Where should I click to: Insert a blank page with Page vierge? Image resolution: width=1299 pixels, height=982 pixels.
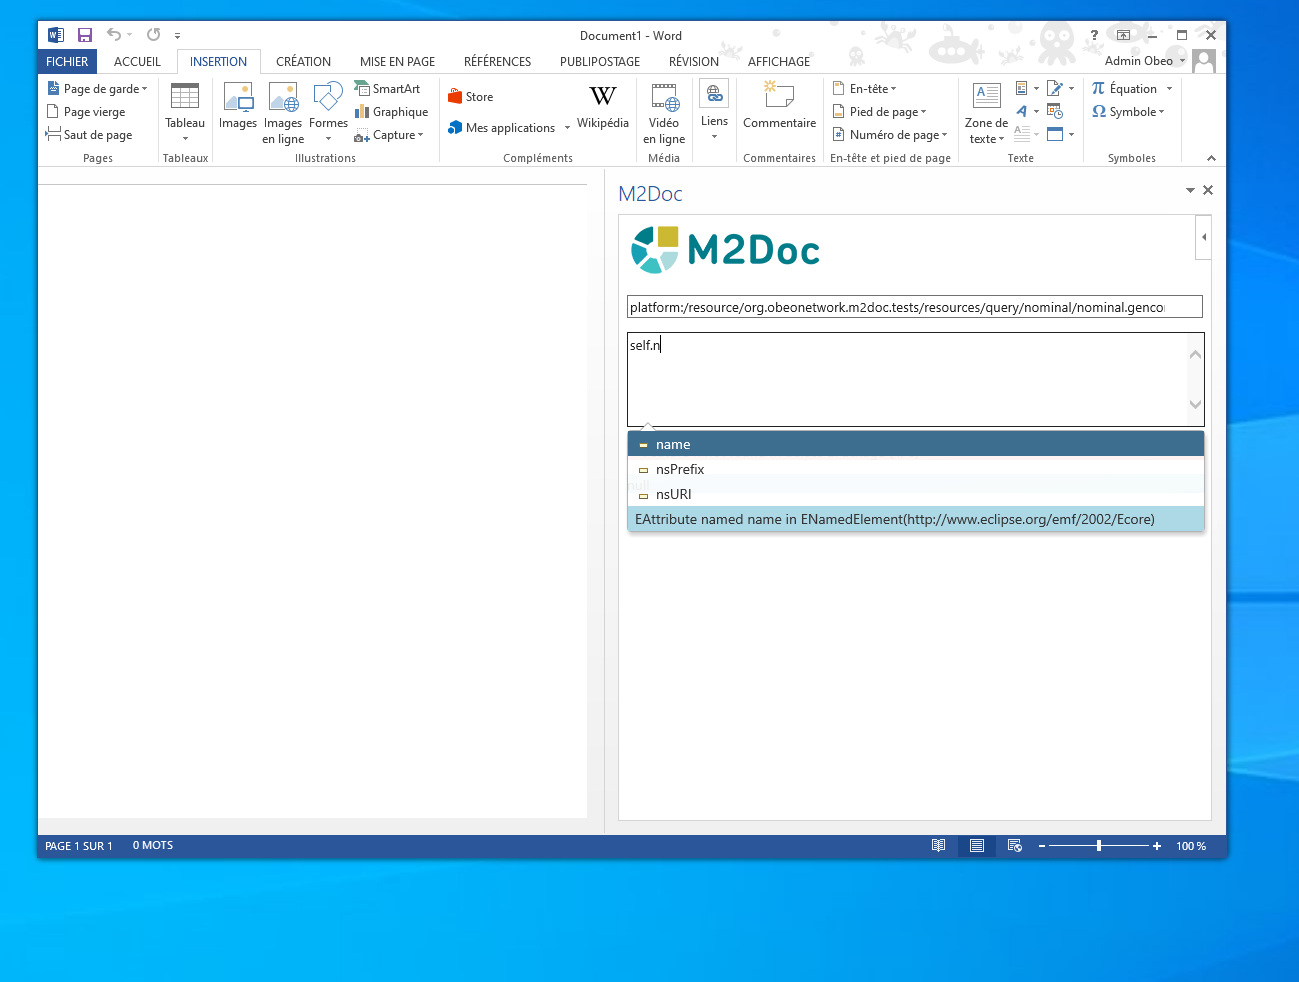[x=86, y=112]
